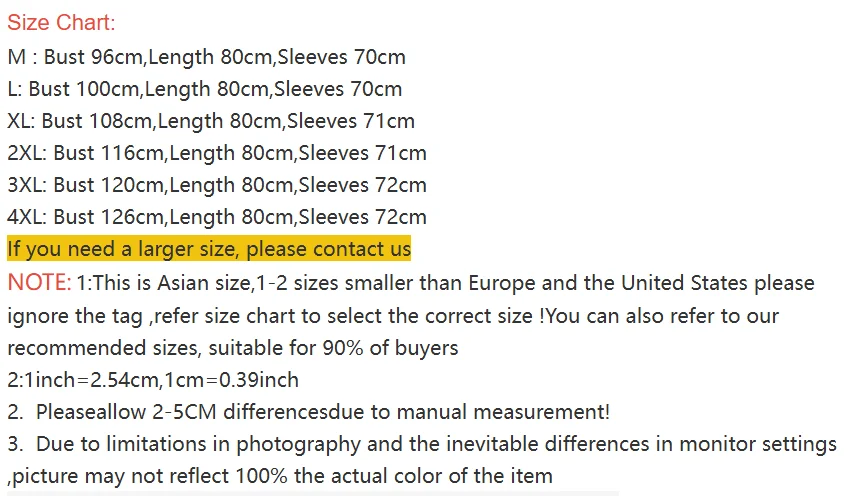Image resolution: width=855 pixels, height=496 pixels.
Task: Click the 4XL size measurements line
Action: click(216, 217)
